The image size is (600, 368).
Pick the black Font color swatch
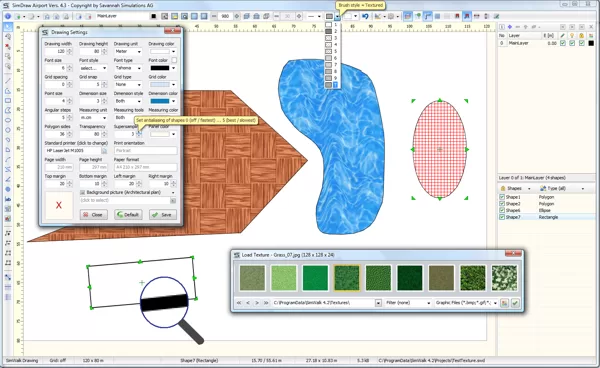[x=160, y=68]
